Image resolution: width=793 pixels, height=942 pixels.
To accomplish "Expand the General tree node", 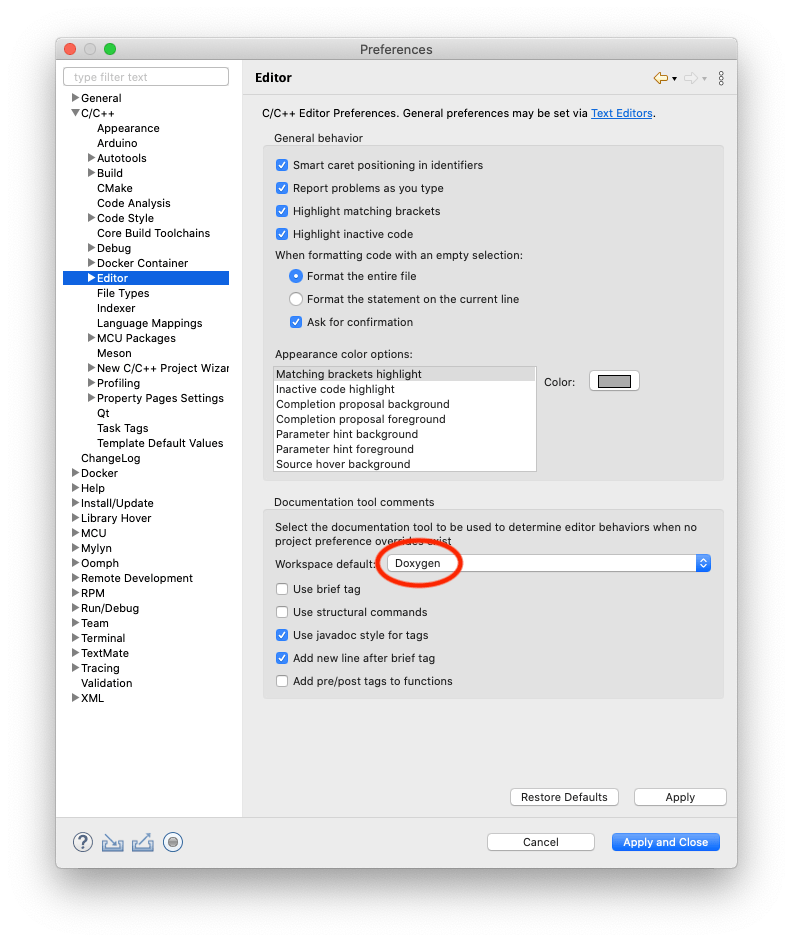I will pos(75,97).
